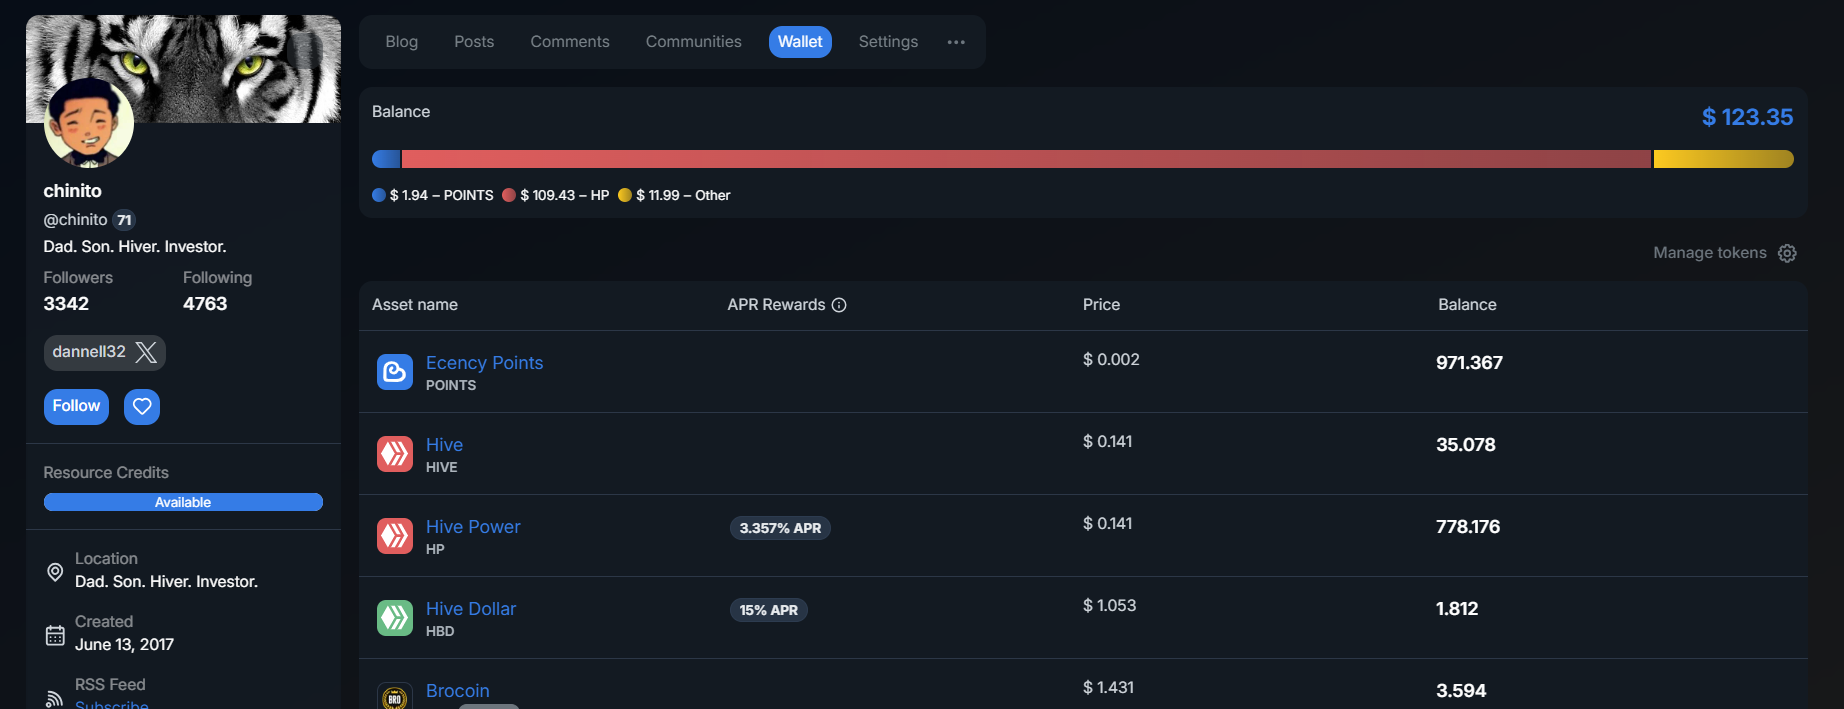Click the Hive token icon

point(394,454)
